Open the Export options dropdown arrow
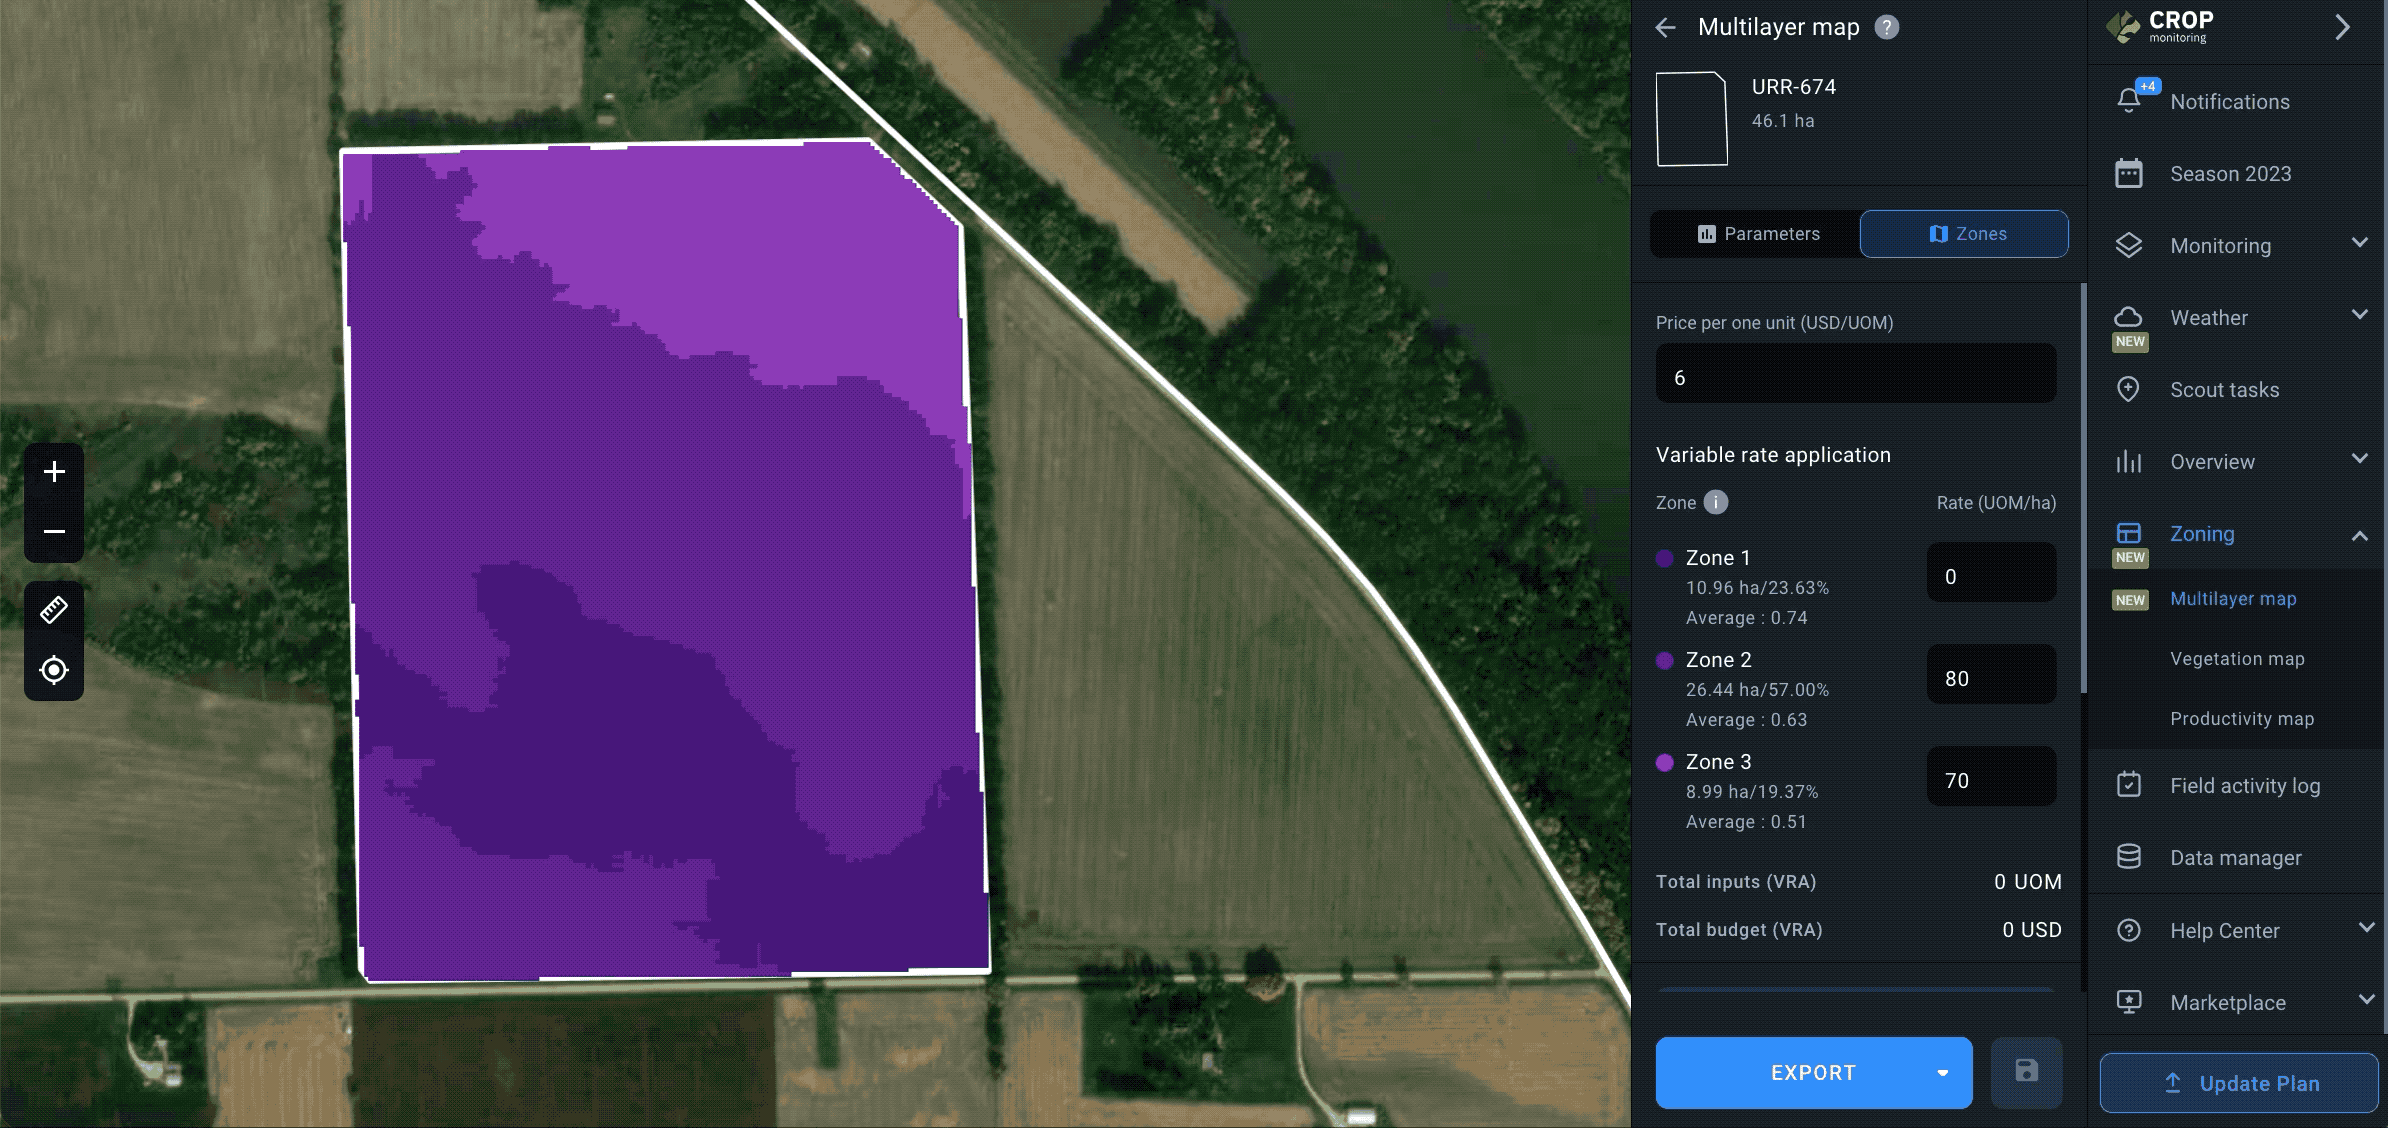This screenshot has height=1128, width=2388. pyautogui.click(x=1943, y=1072)
